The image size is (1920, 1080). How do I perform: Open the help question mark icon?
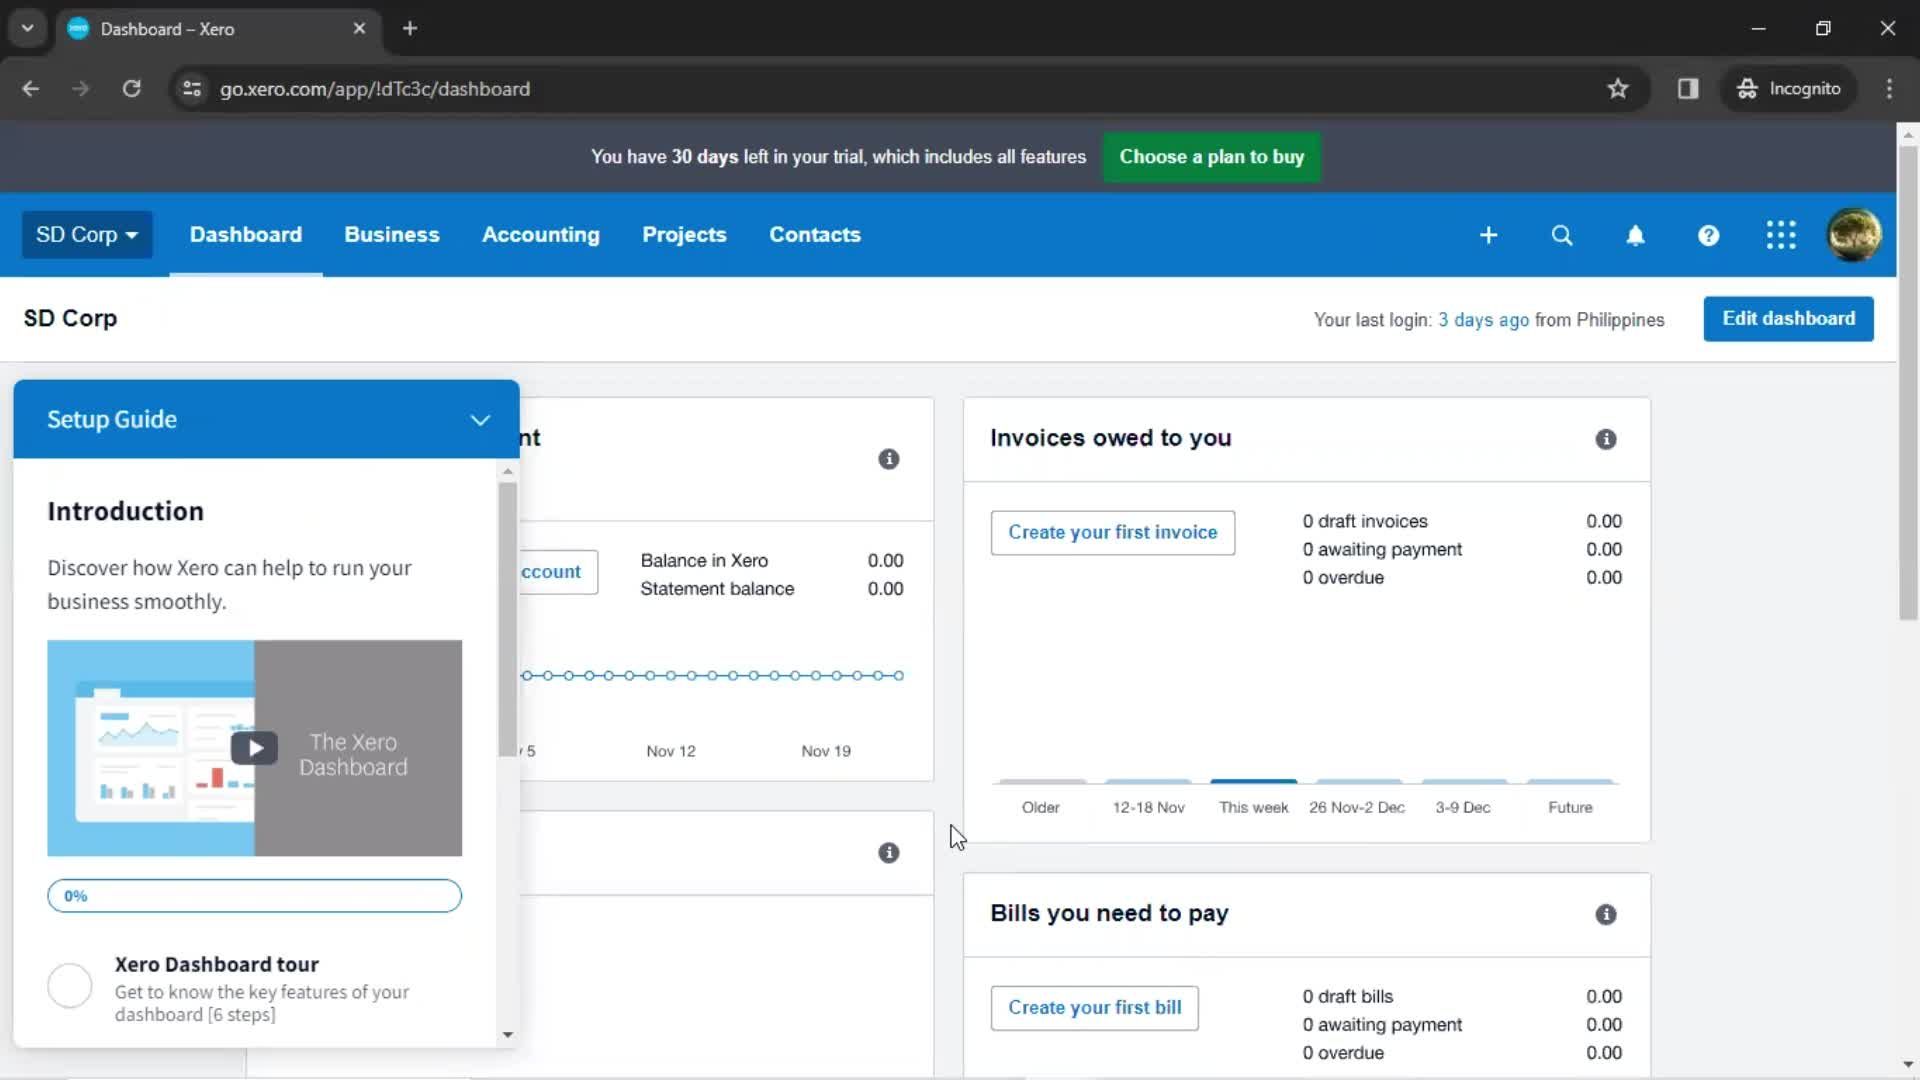pyautogui.click(x=1708, y=235)
